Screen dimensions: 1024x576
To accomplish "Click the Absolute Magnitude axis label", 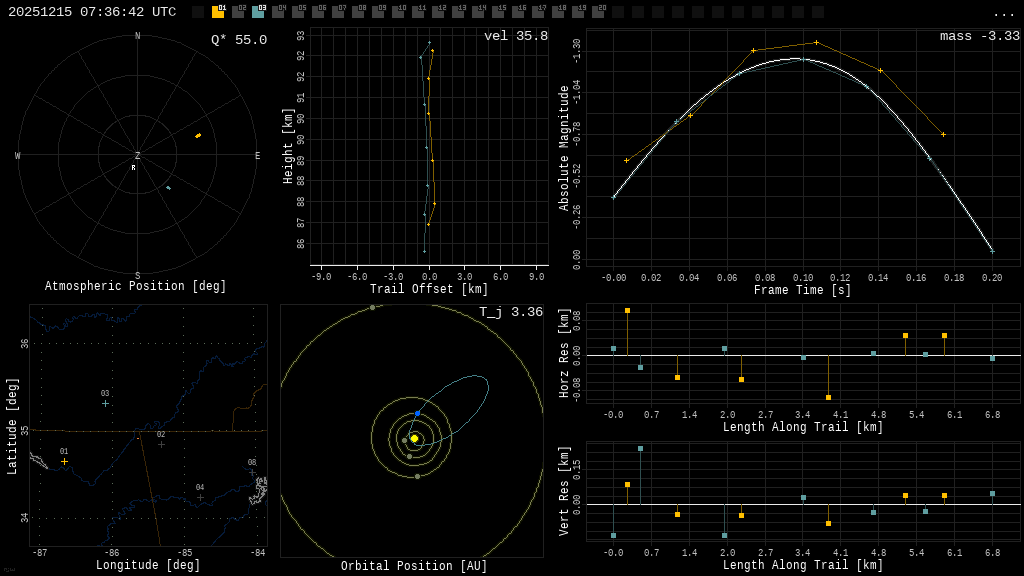I will [563, 148].
